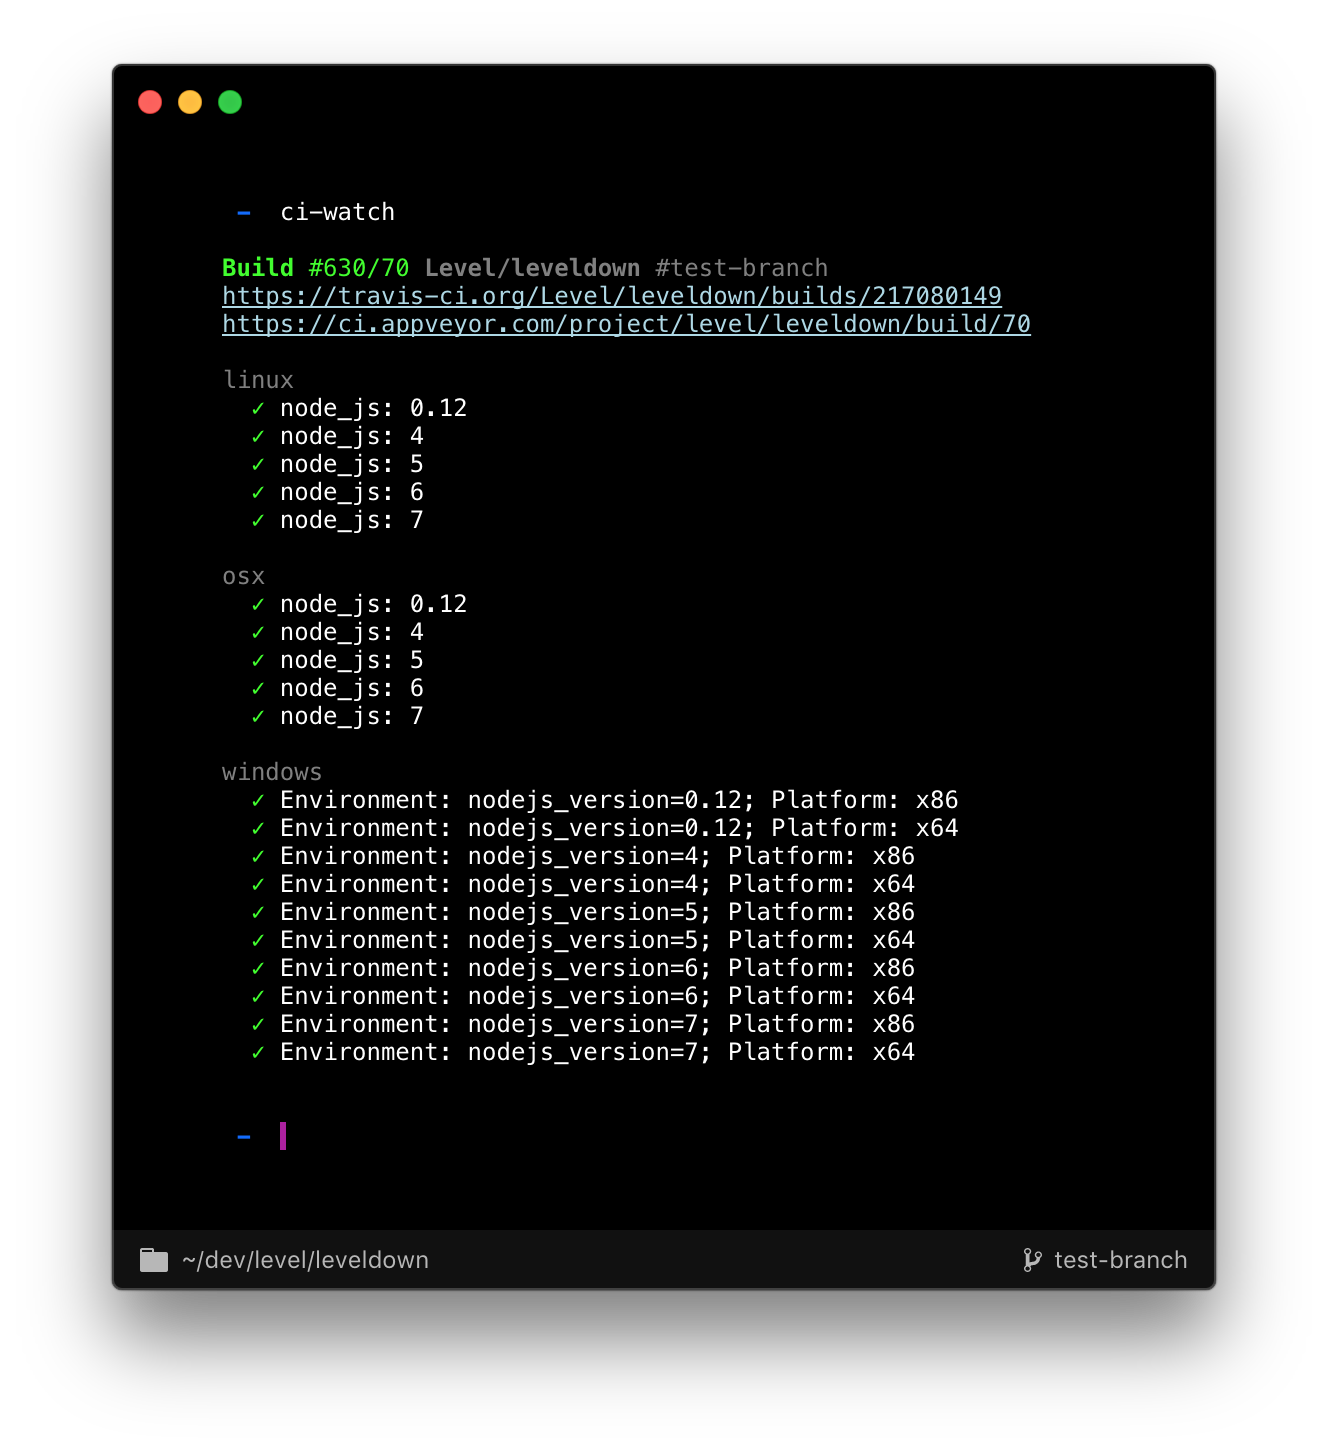Click the nodejs_version=5 x64 row

pyautogui.click(x=583, y=940)
